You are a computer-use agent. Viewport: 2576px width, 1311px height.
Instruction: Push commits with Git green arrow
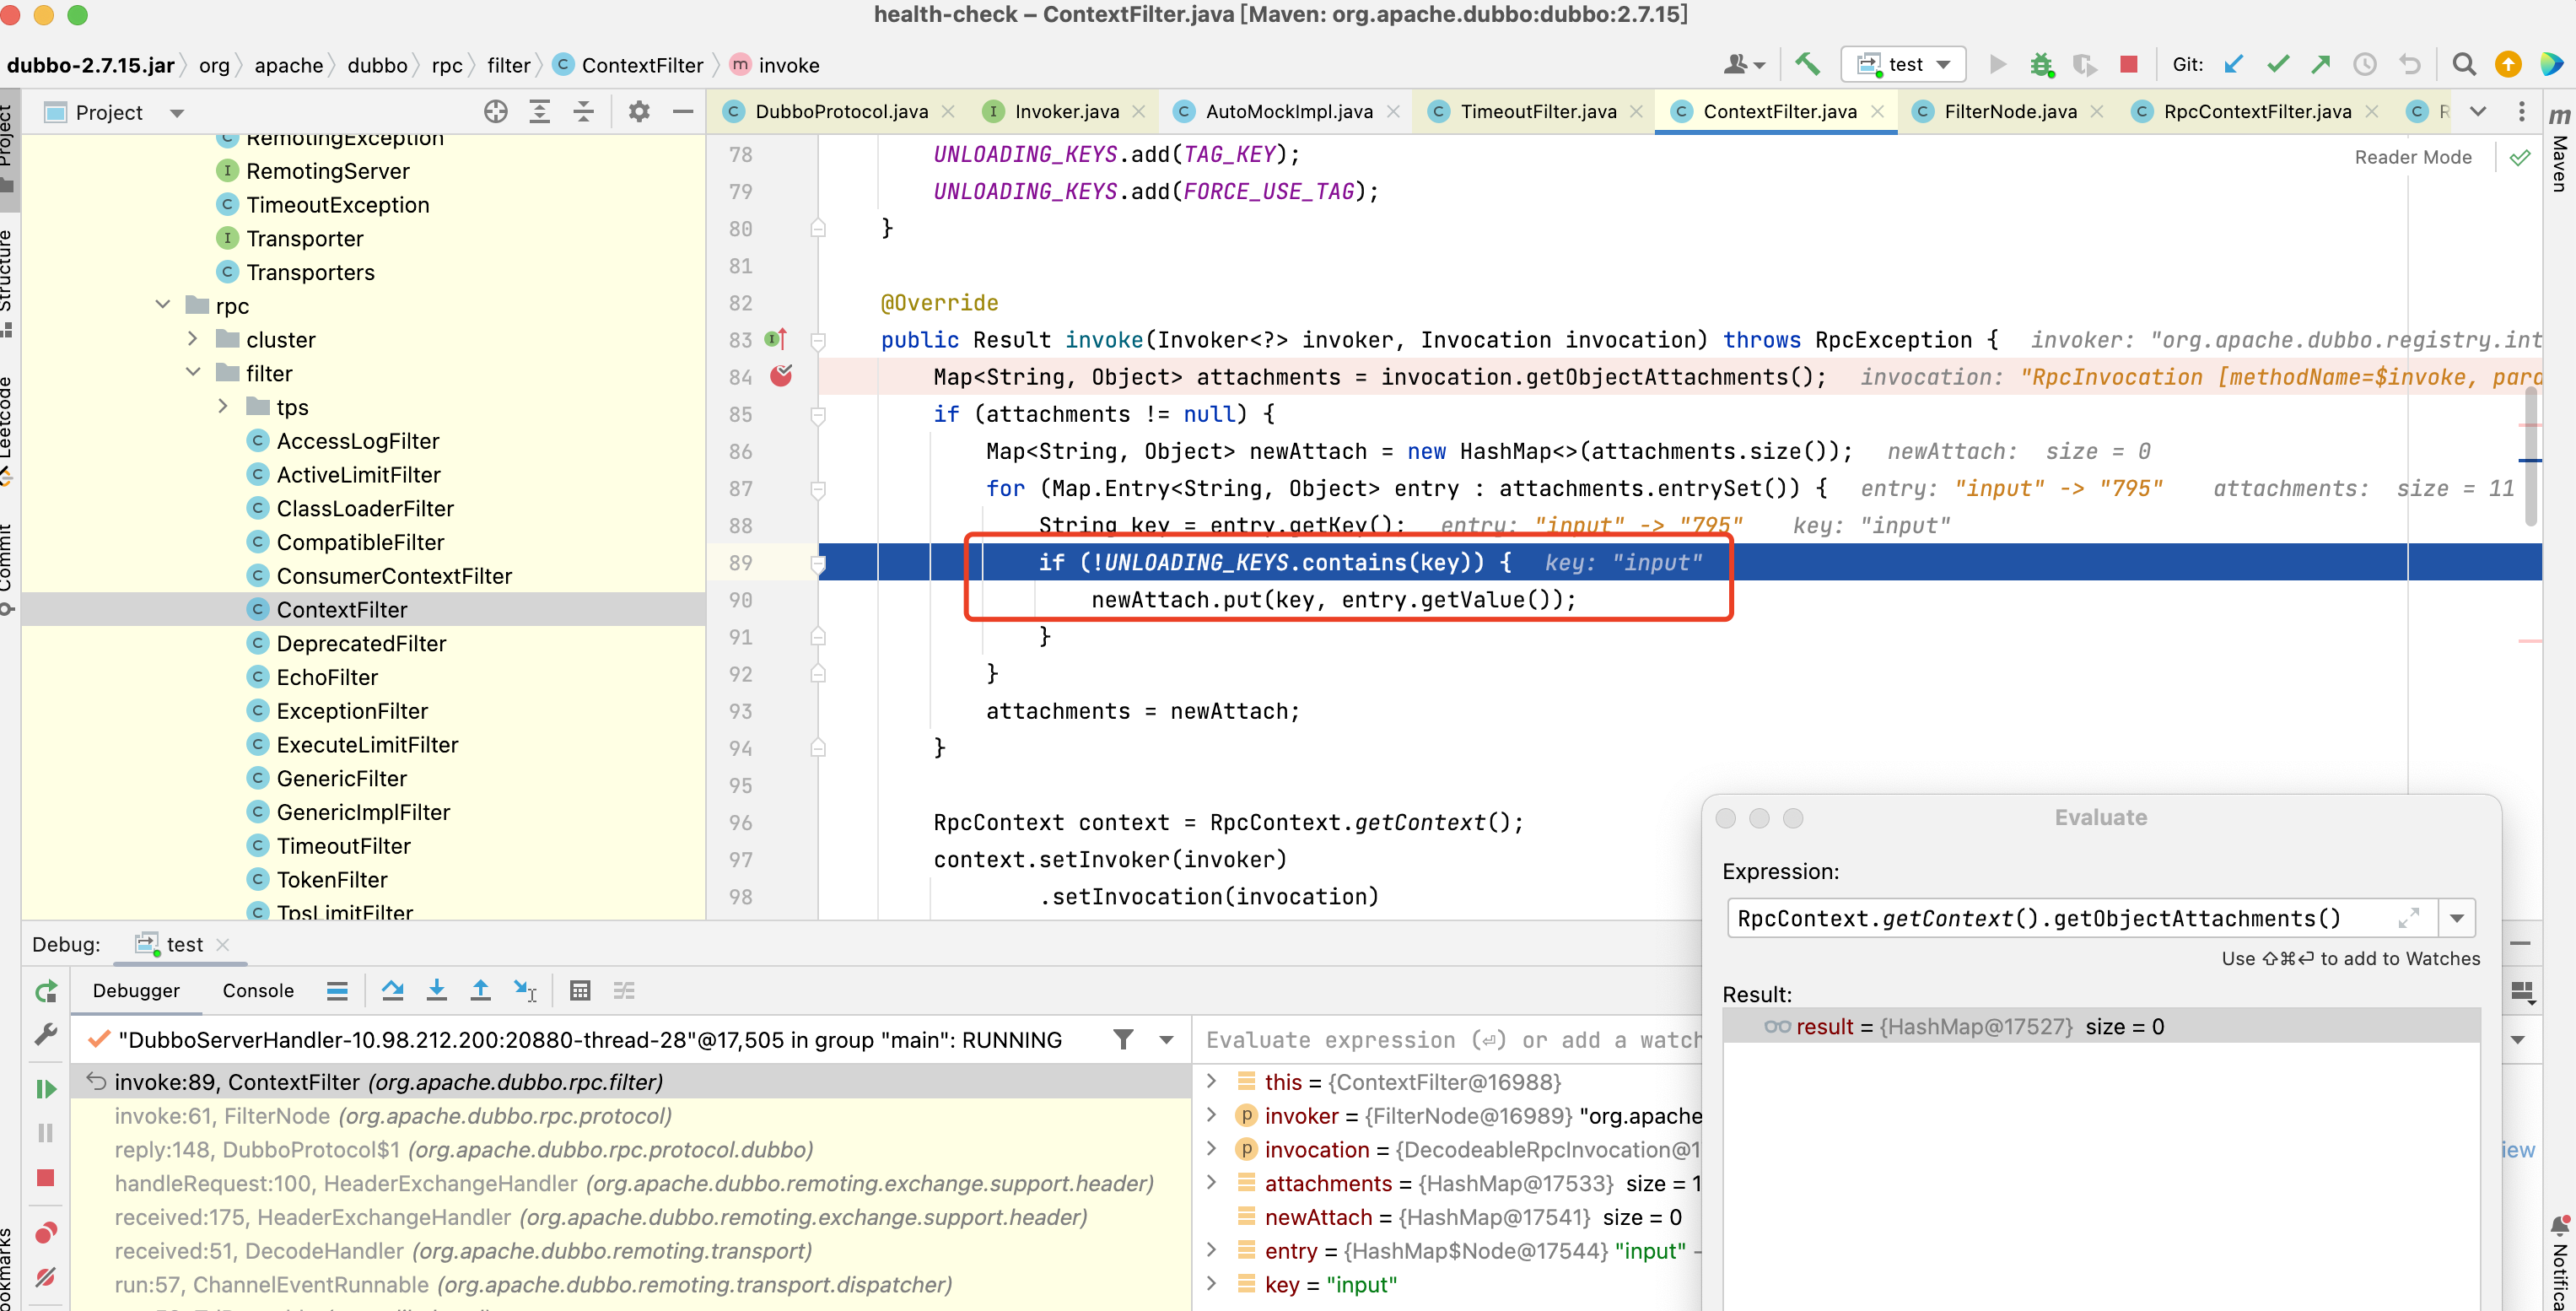pyautogui.click(x=2321, y=64)
